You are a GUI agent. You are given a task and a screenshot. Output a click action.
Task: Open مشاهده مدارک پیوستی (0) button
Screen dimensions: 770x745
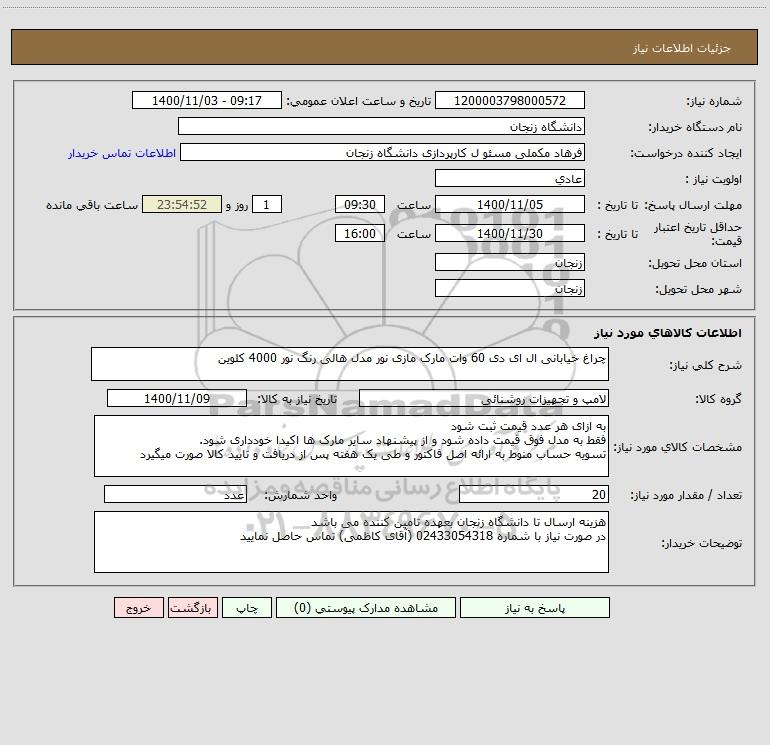[x=366, y=608]
